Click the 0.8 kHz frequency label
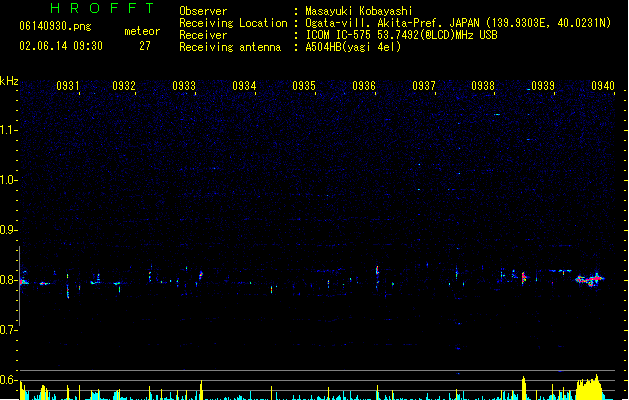Image resolution: width=629 pixels, height=400 pixels. pos(8,280)
